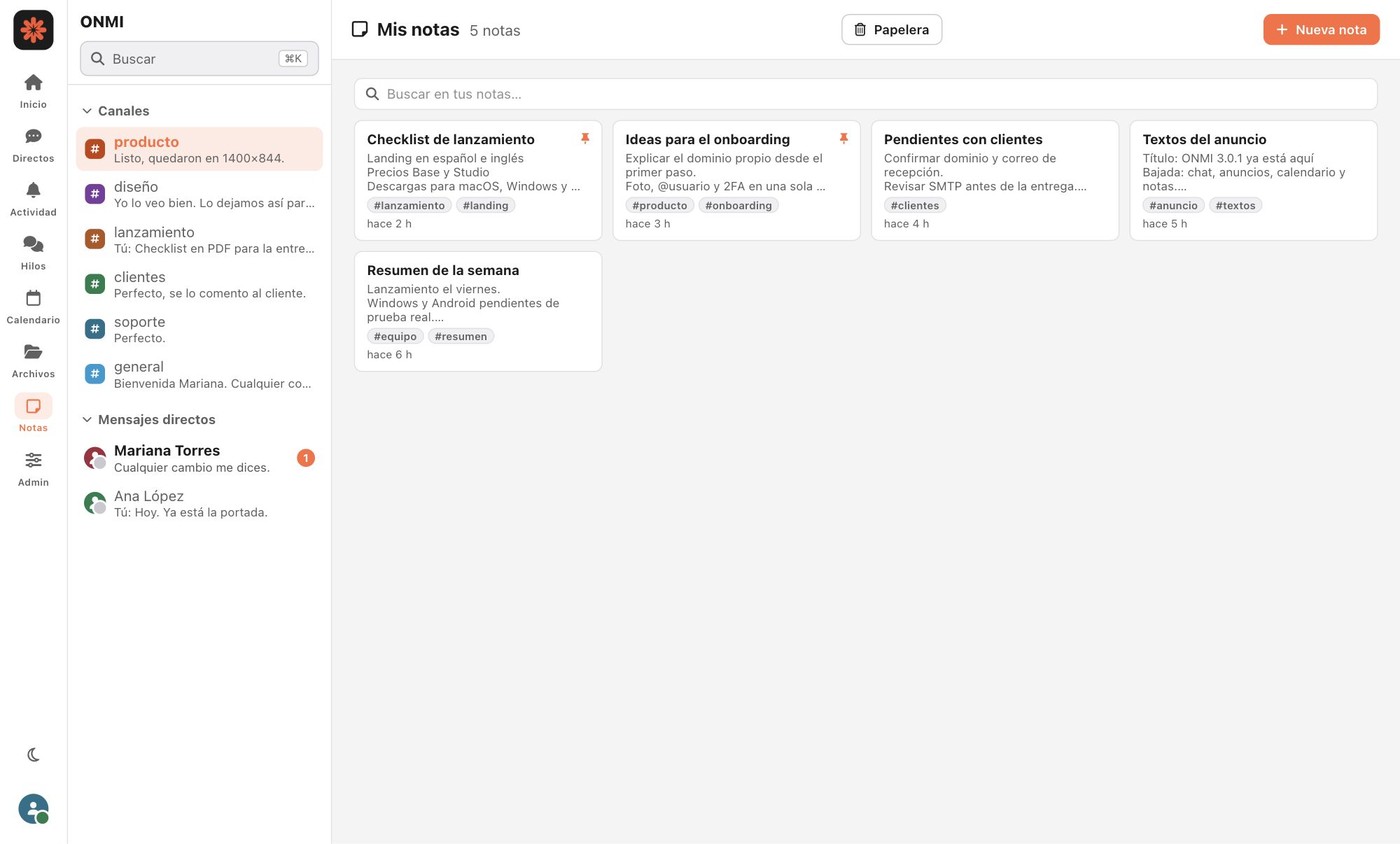This screenshot has width=1400, height=844.
Task: Filter by the #lanzamiento tag
Action: [x=409, y=205]
